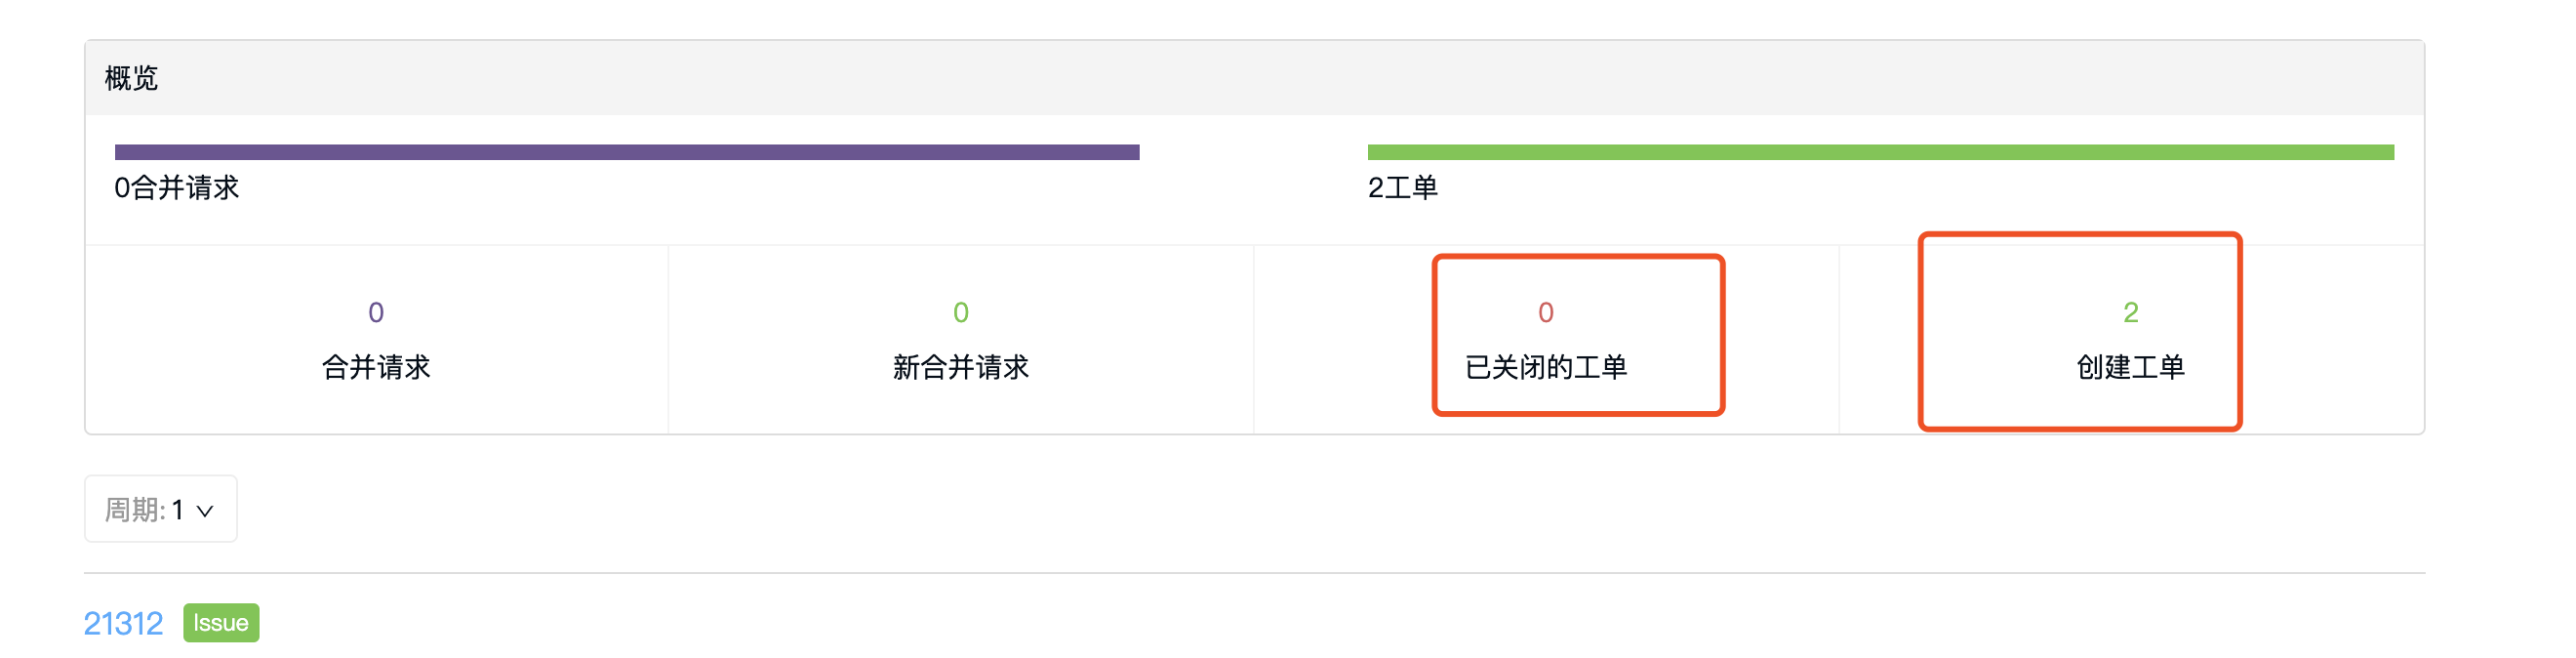The width and height of the screenshot is (2576, 658).
Task: Click the green 工单 progress bar
Action: point(1880,152)
